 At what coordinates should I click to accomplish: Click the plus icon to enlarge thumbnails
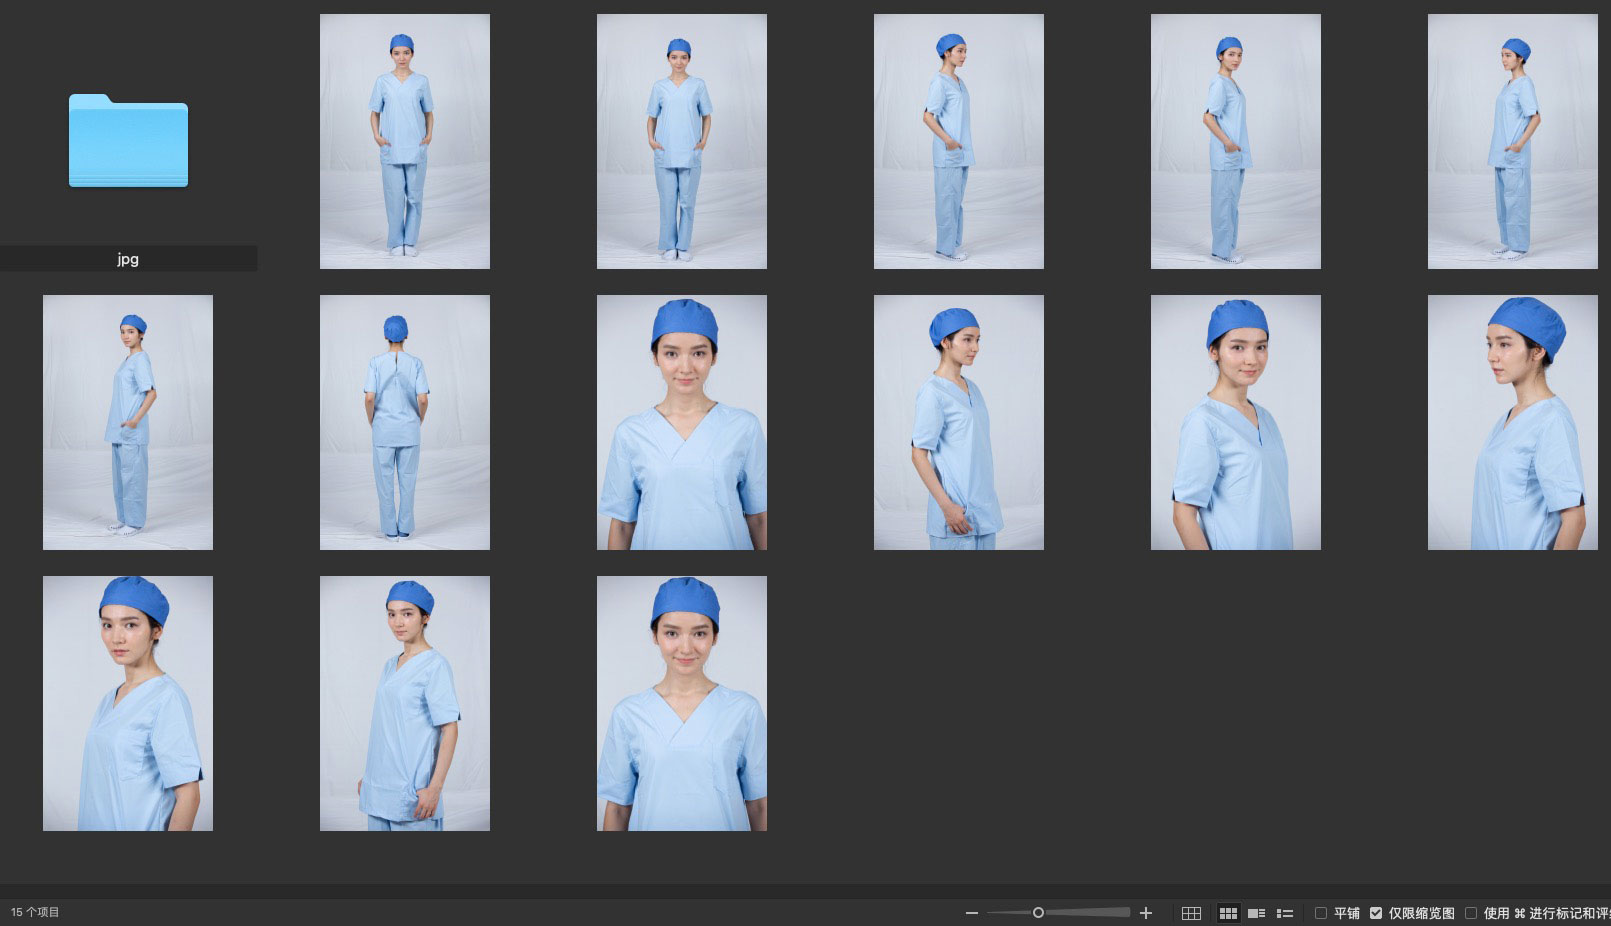pyautogui.click(x=1146, y=913)
